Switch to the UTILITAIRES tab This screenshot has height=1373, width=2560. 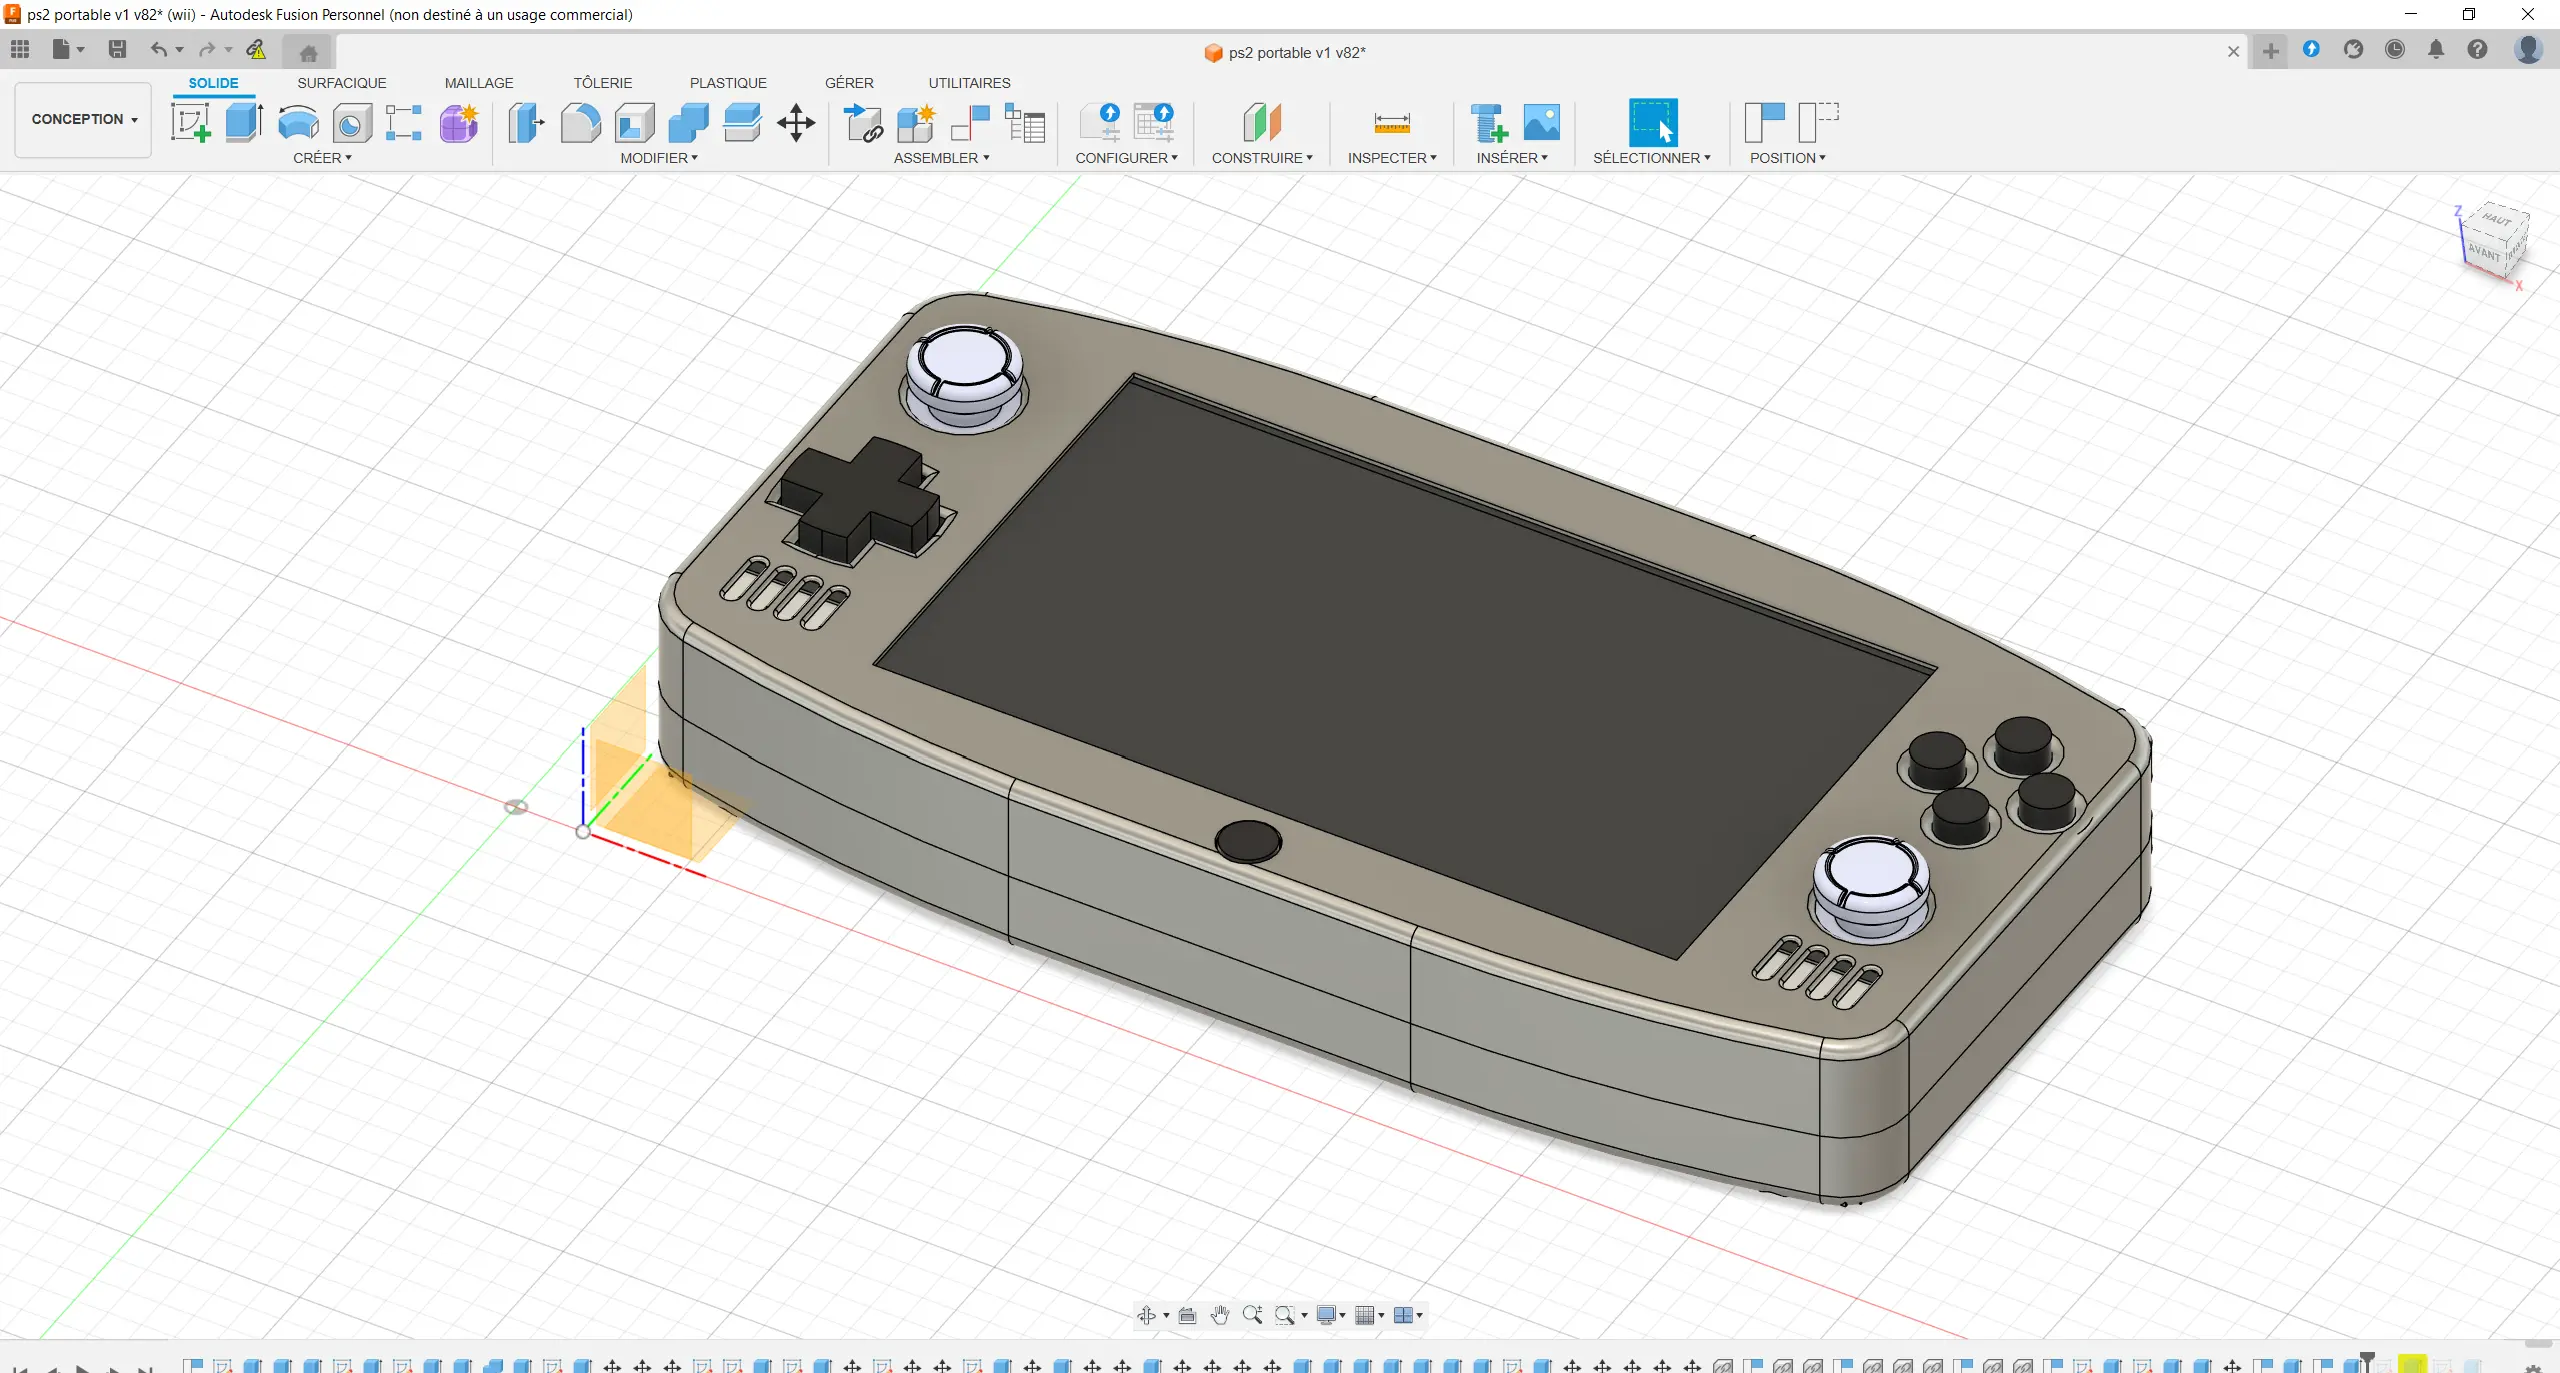click(969, 83)
